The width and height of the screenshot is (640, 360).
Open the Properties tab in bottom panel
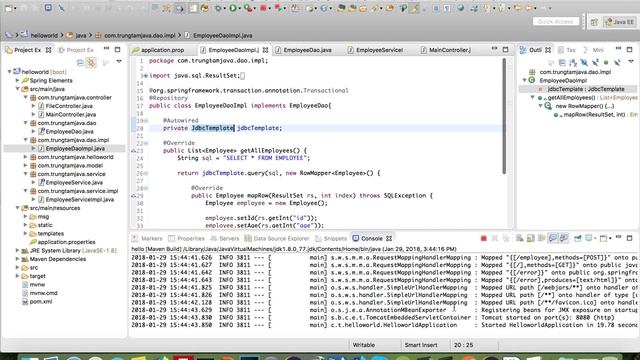tap(186, 238)
